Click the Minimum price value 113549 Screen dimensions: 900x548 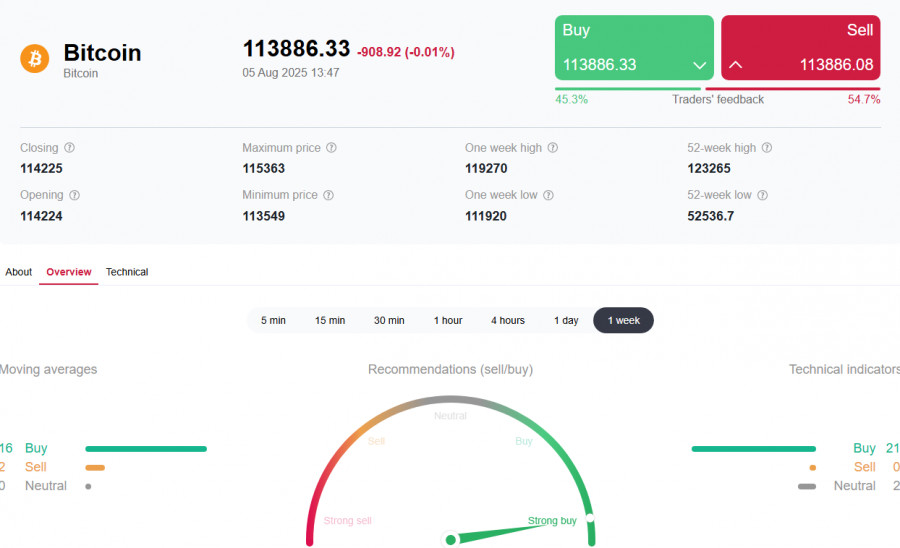click(263, 216)
